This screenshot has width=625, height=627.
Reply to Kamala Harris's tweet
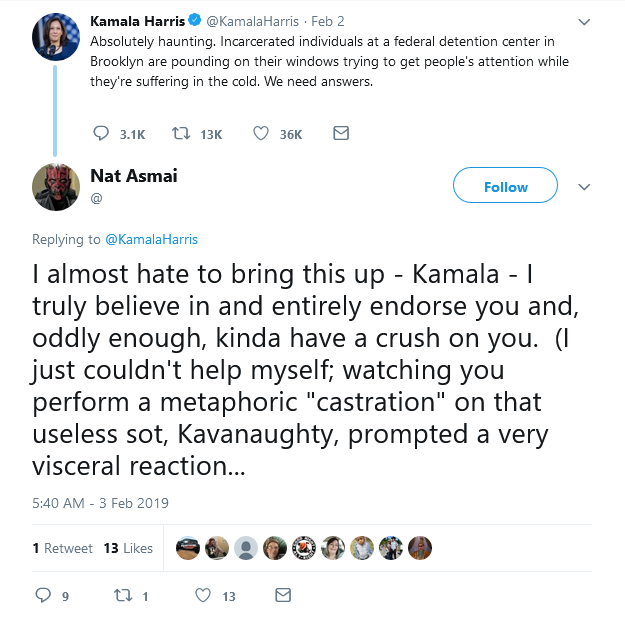click(x=100, y=134)
